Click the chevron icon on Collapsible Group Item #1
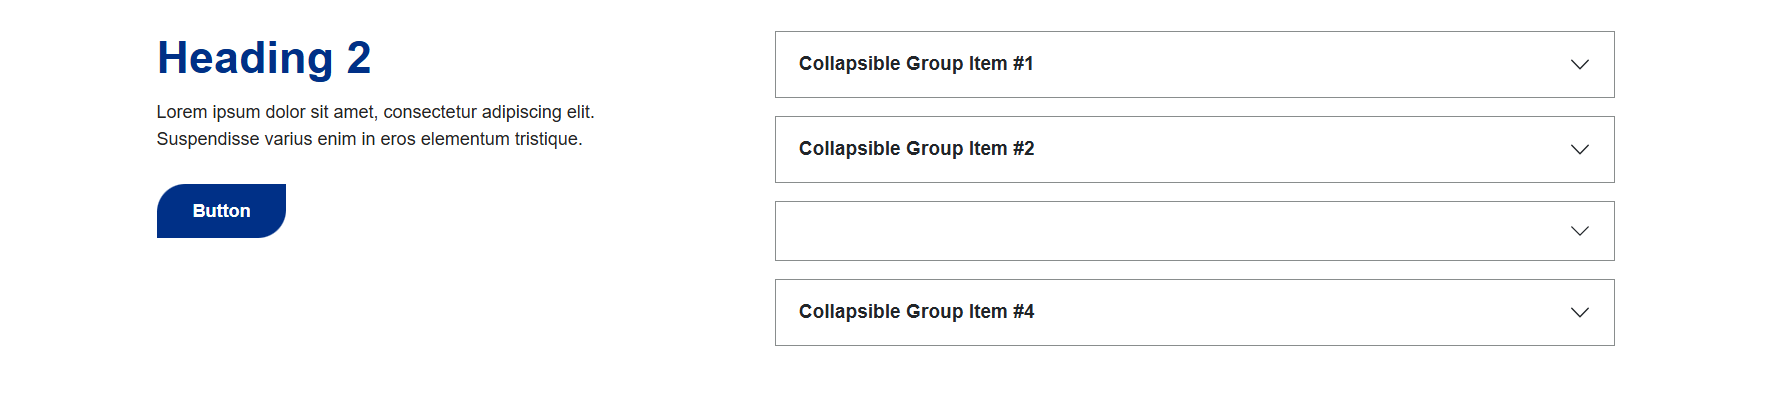 (x=1579, y=65)
